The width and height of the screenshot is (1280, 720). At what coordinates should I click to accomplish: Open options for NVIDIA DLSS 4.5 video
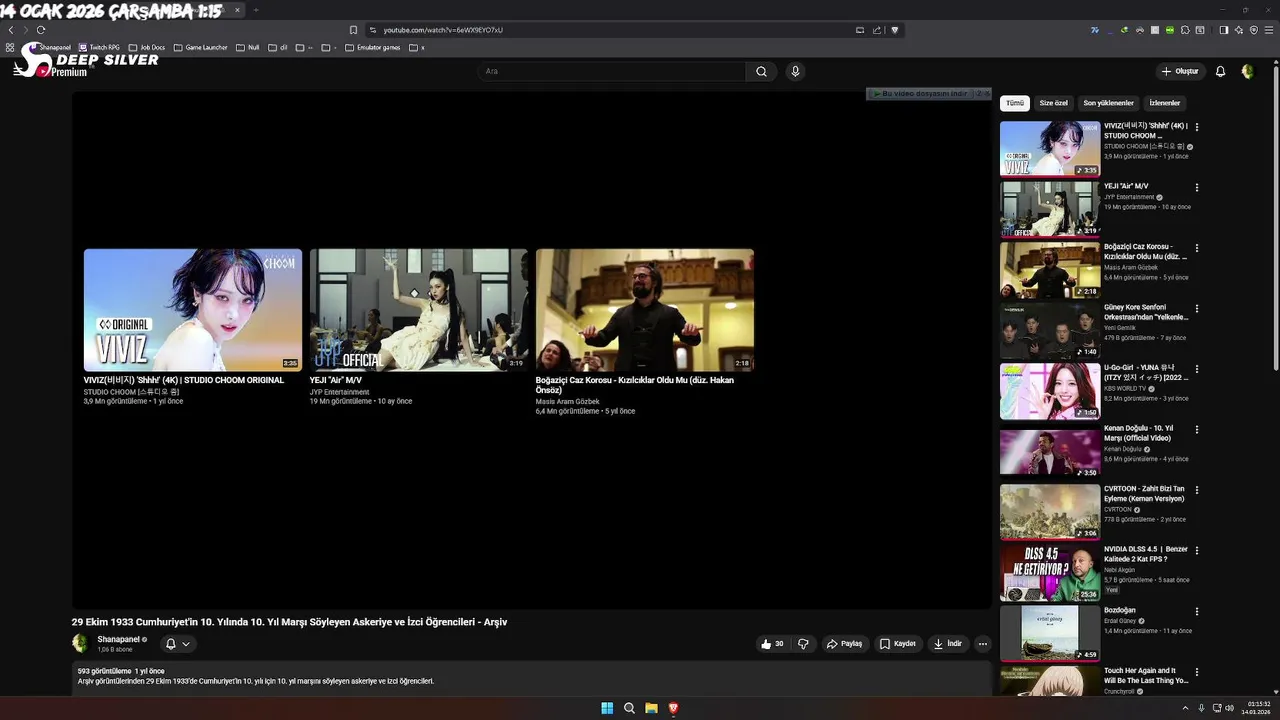tap(1196, 550)
